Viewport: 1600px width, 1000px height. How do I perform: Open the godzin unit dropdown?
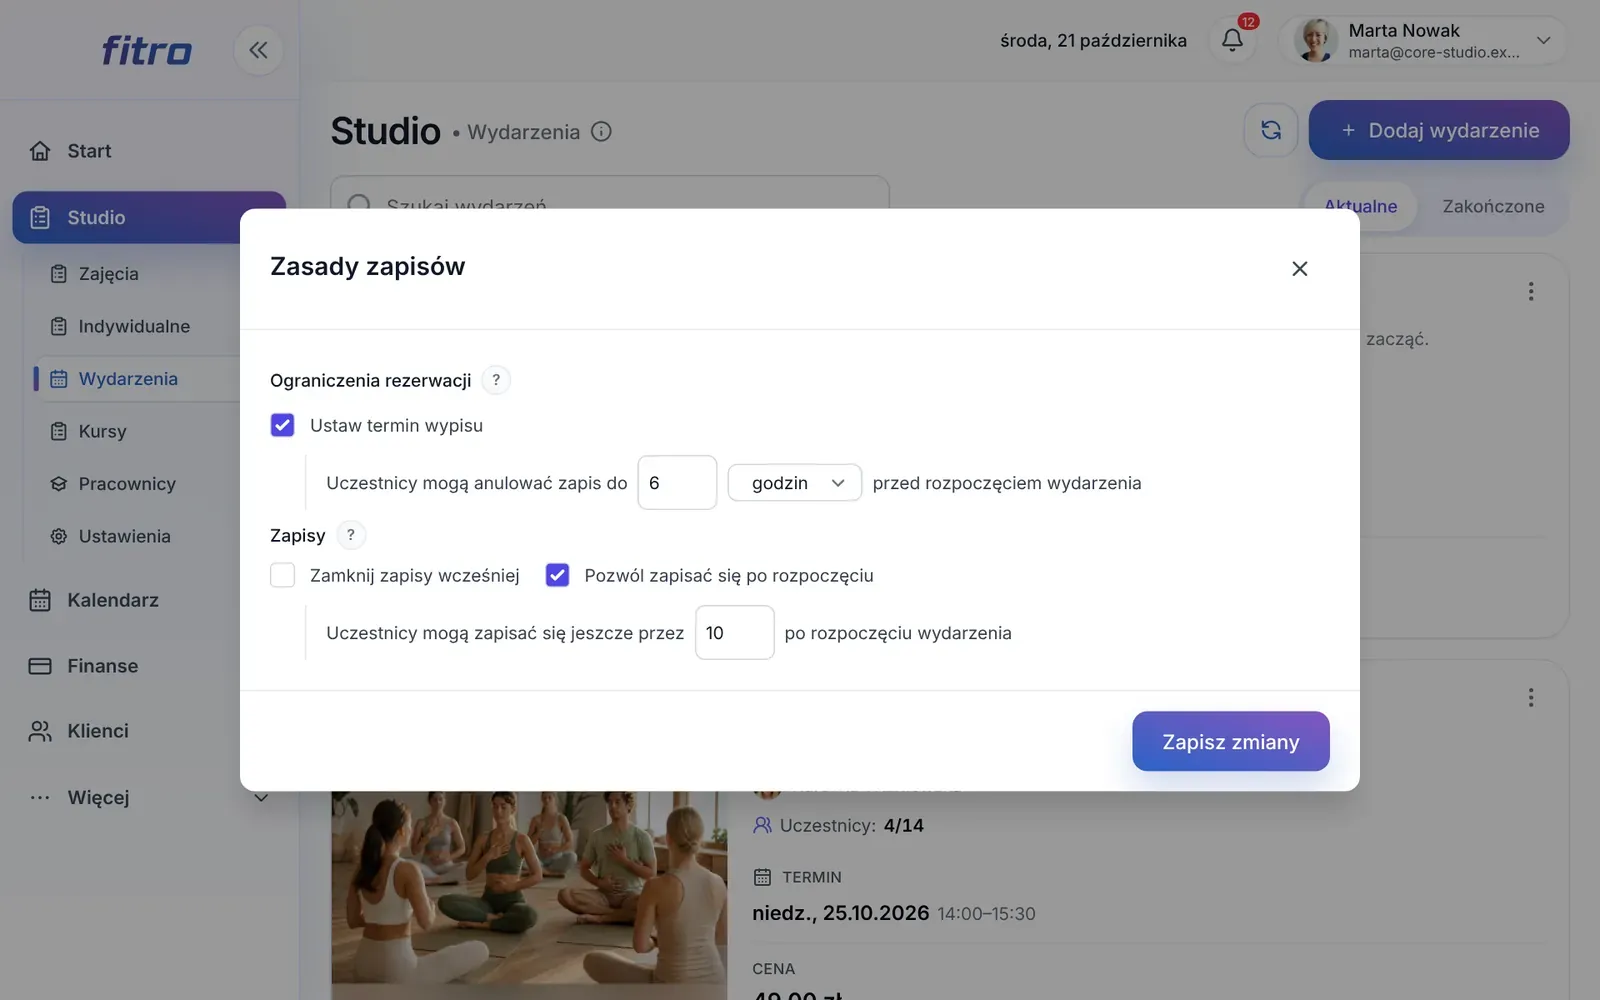[794, 483]
